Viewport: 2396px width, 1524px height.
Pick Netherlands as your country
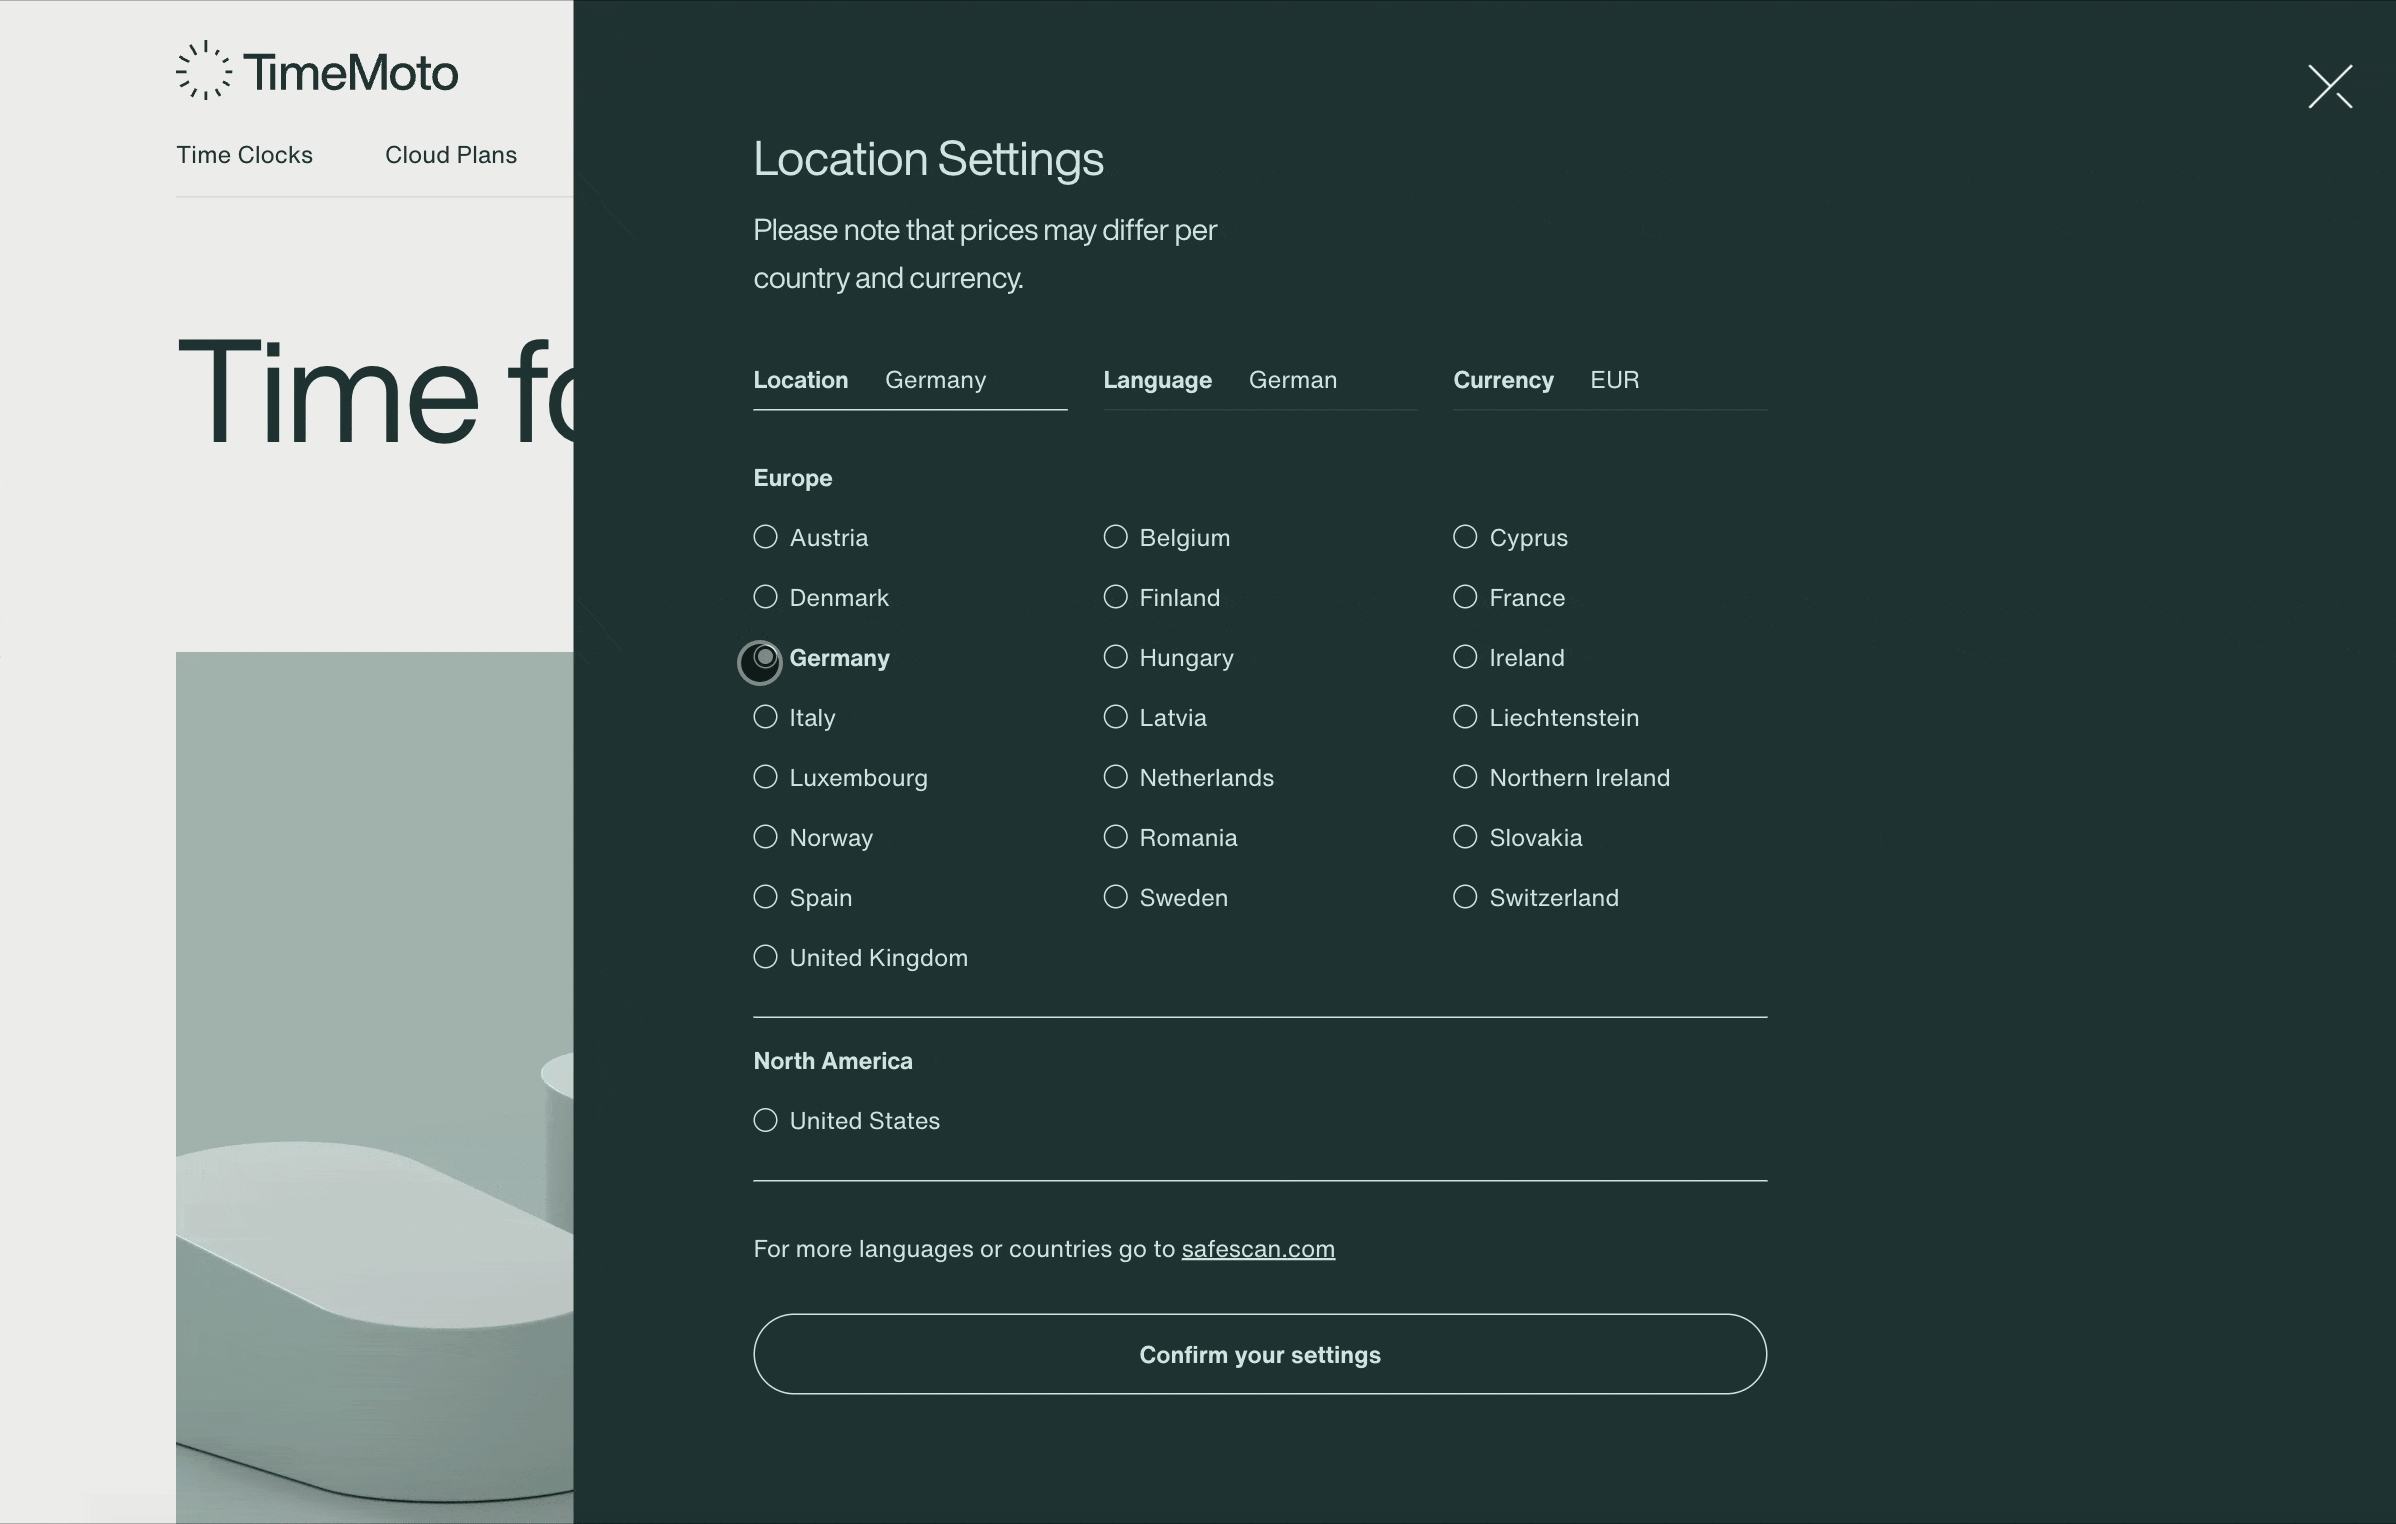pyautogui.click(x=1115, y=777)
